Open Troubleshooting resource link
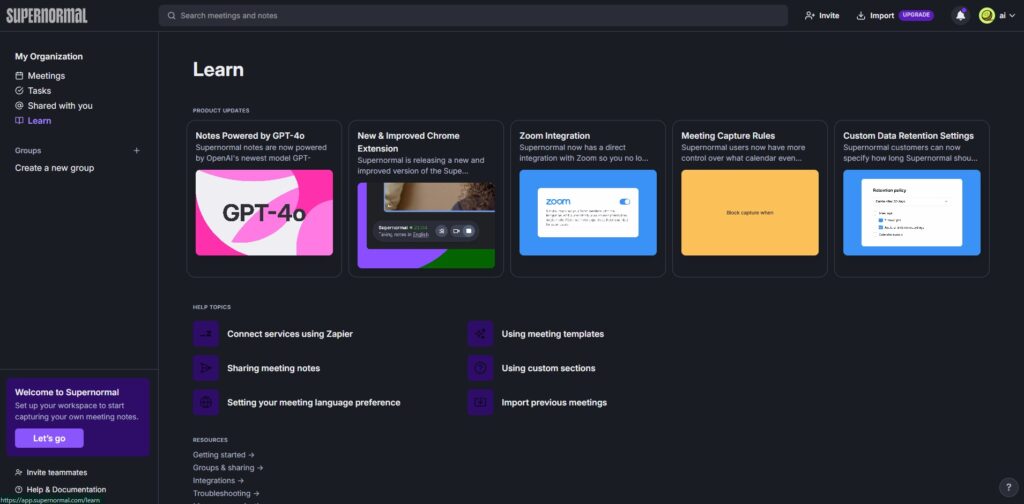 tap(226, 494)
